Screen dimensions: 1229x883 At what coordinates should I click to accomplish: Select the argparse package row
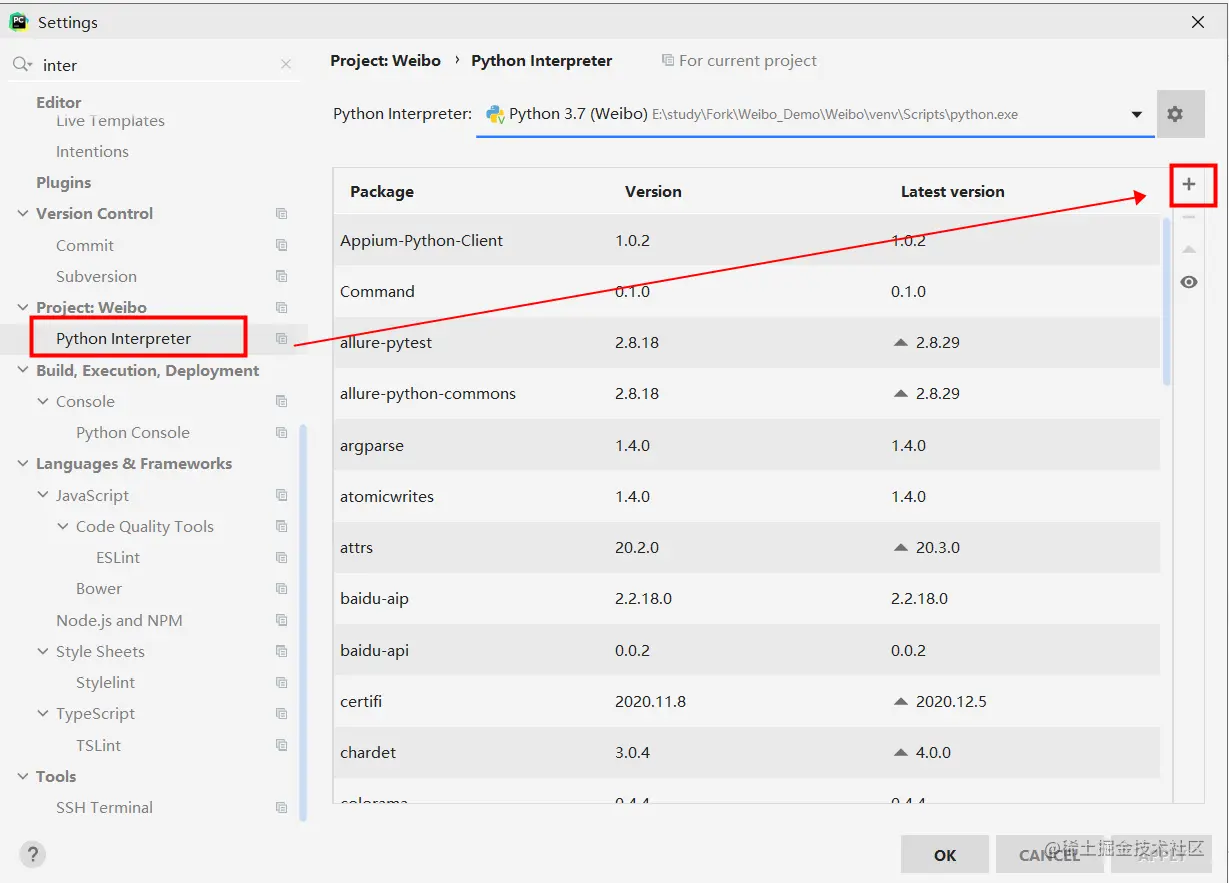tap(747, 445)
